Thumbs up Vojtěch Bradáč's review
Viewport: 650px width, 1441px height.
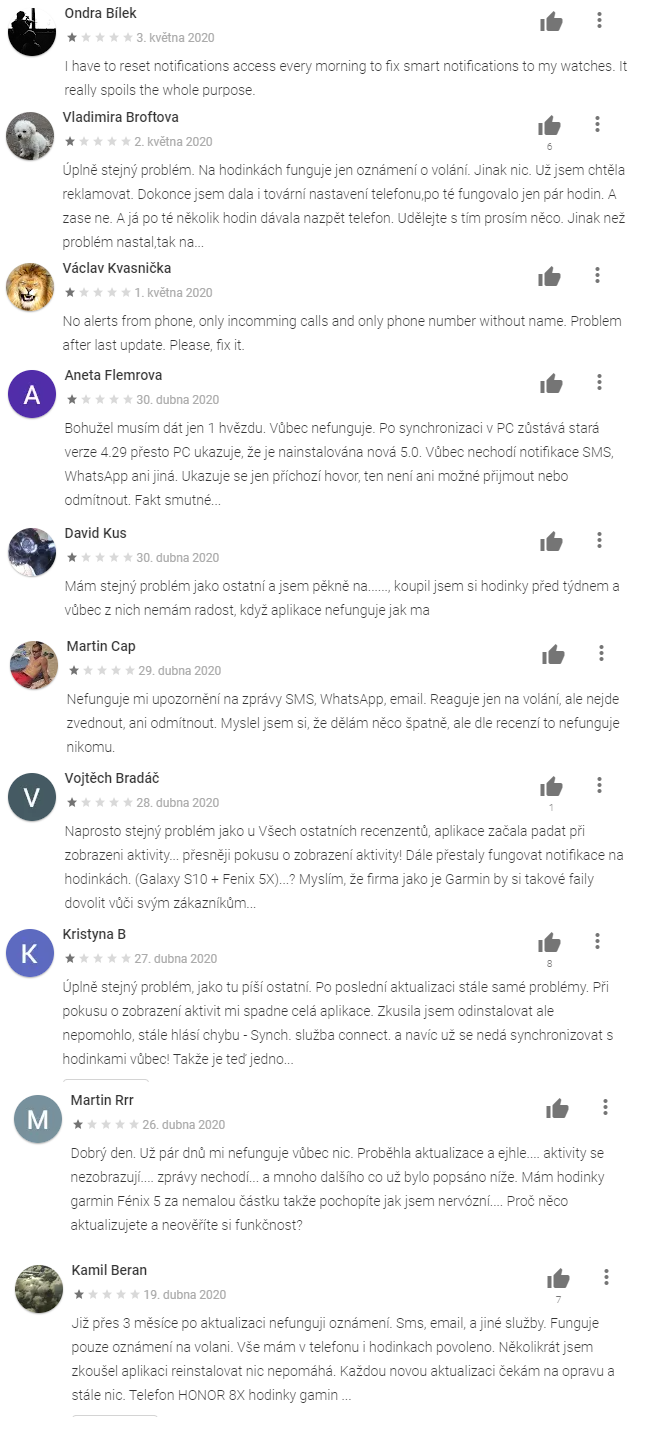[551, 786]
